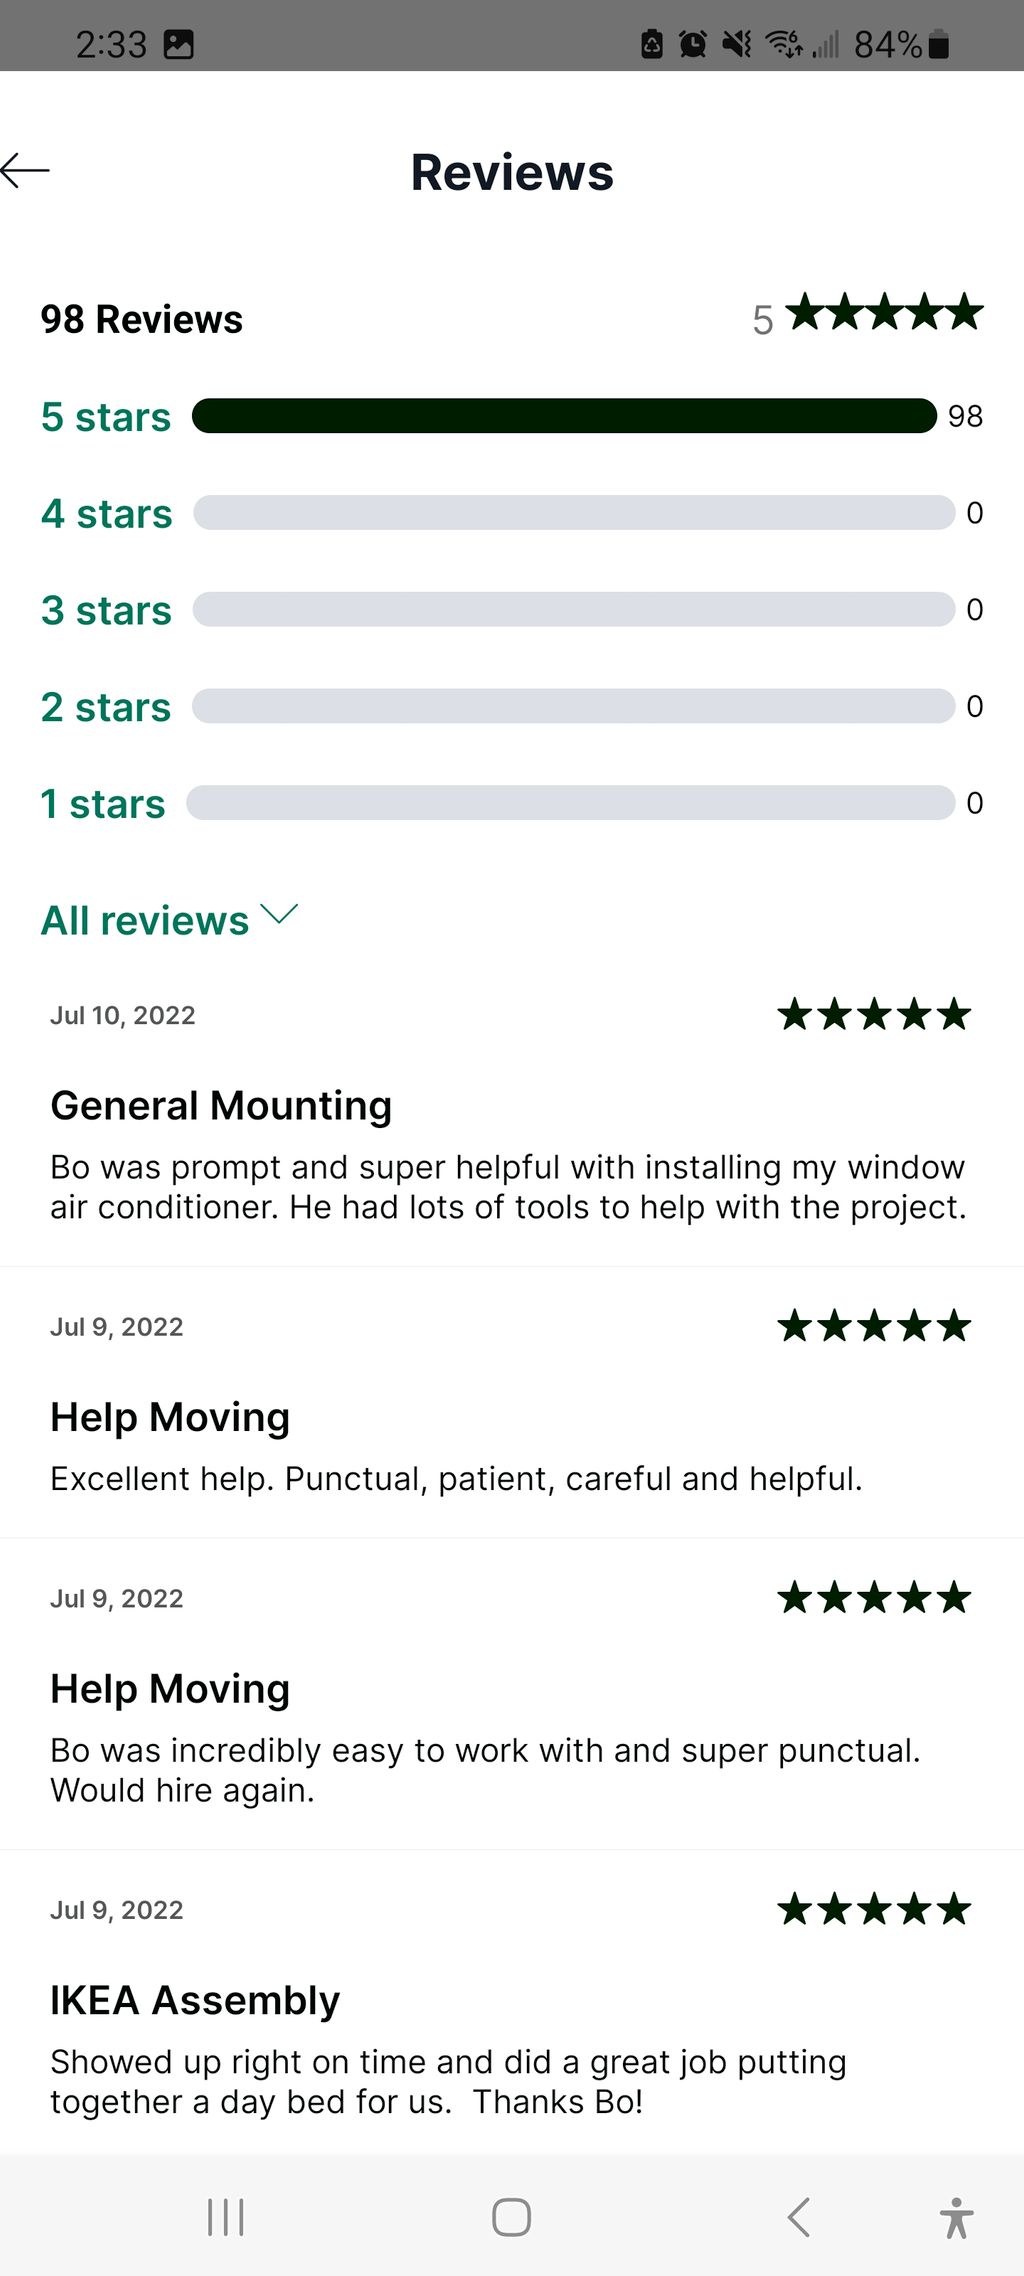
Task: Select the 2 stars filter row
Action: [106, 707]
